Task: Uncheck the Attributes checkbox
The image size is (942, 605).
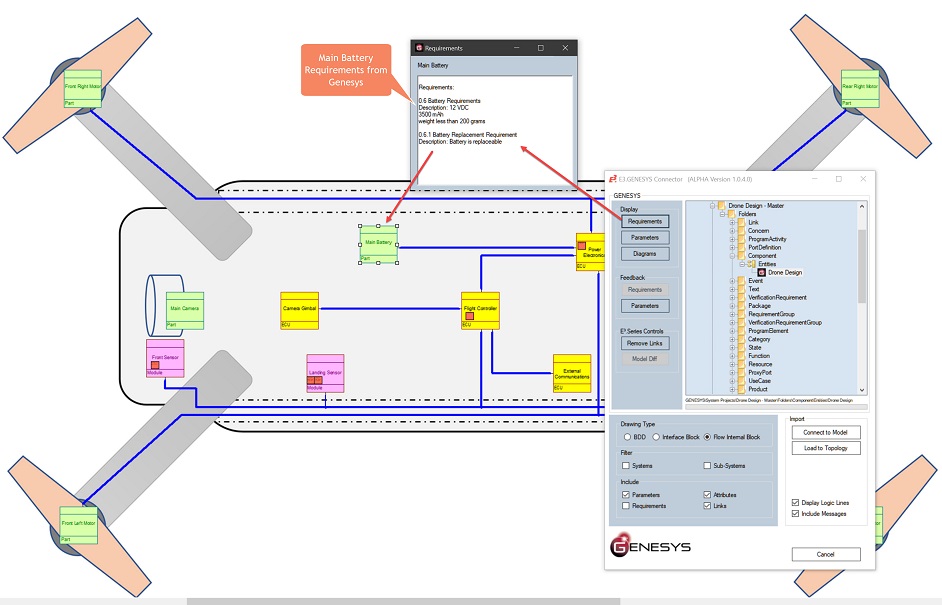Action: [707, 494]
